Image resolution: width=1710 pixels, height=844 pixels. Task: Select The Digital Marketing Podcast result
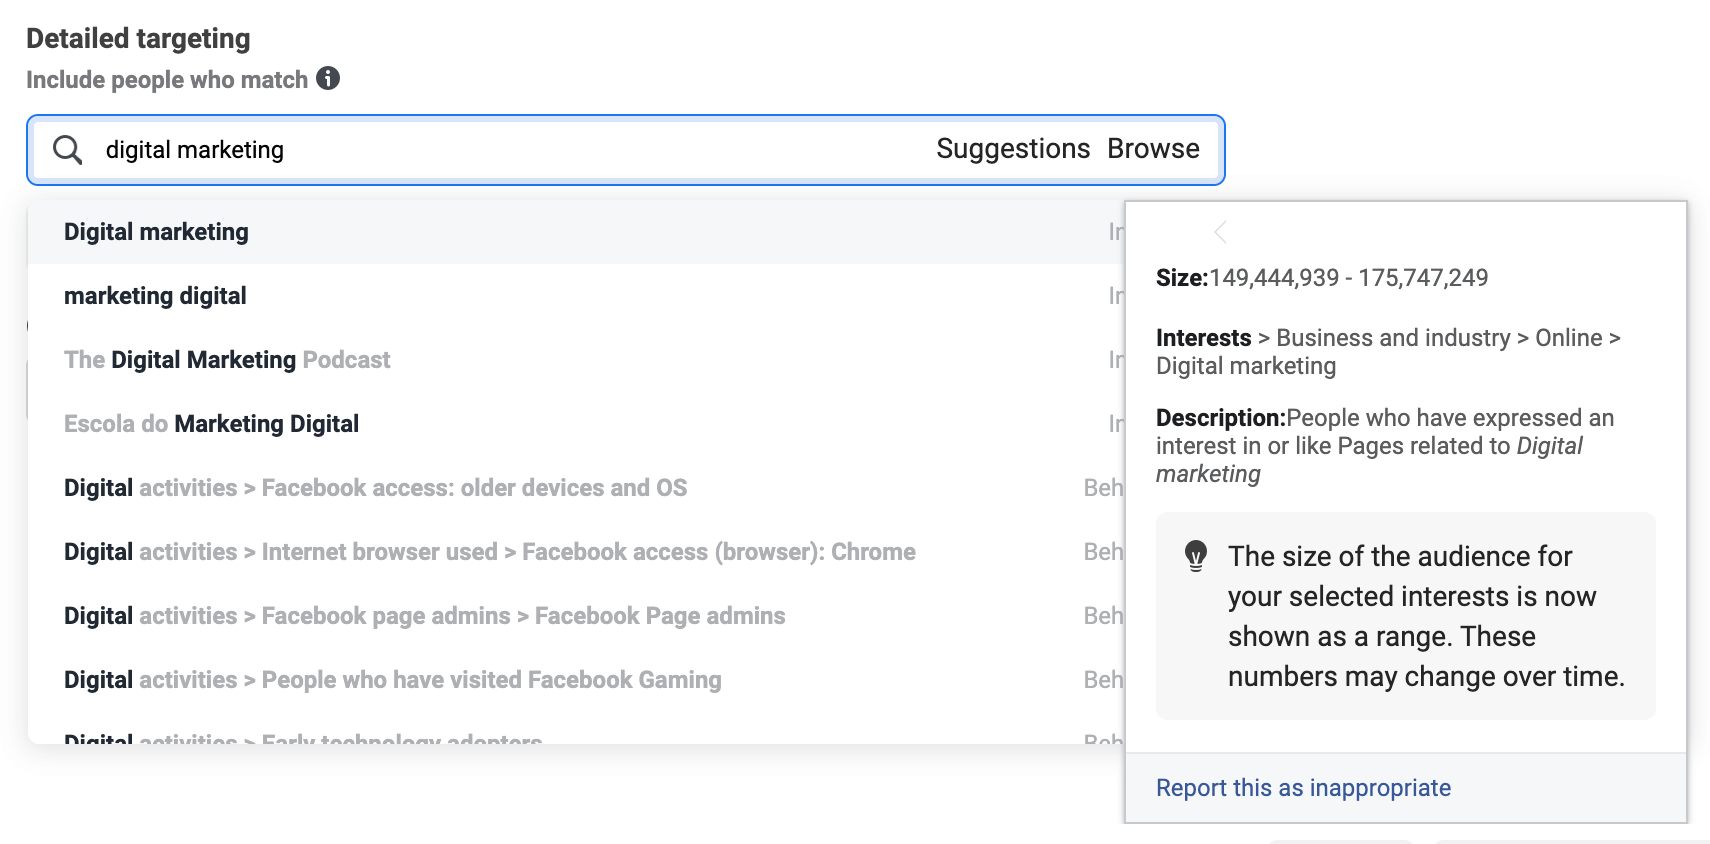pos(227,360)
